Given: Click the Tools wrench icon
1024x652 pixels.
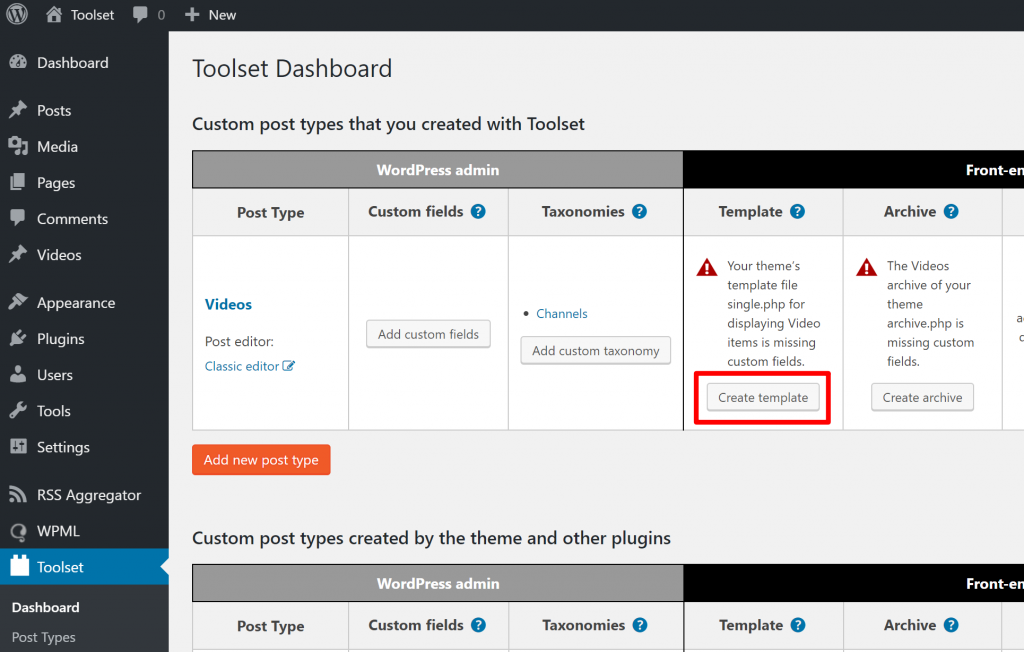Looking at the screenshot, I should [18, 410].
